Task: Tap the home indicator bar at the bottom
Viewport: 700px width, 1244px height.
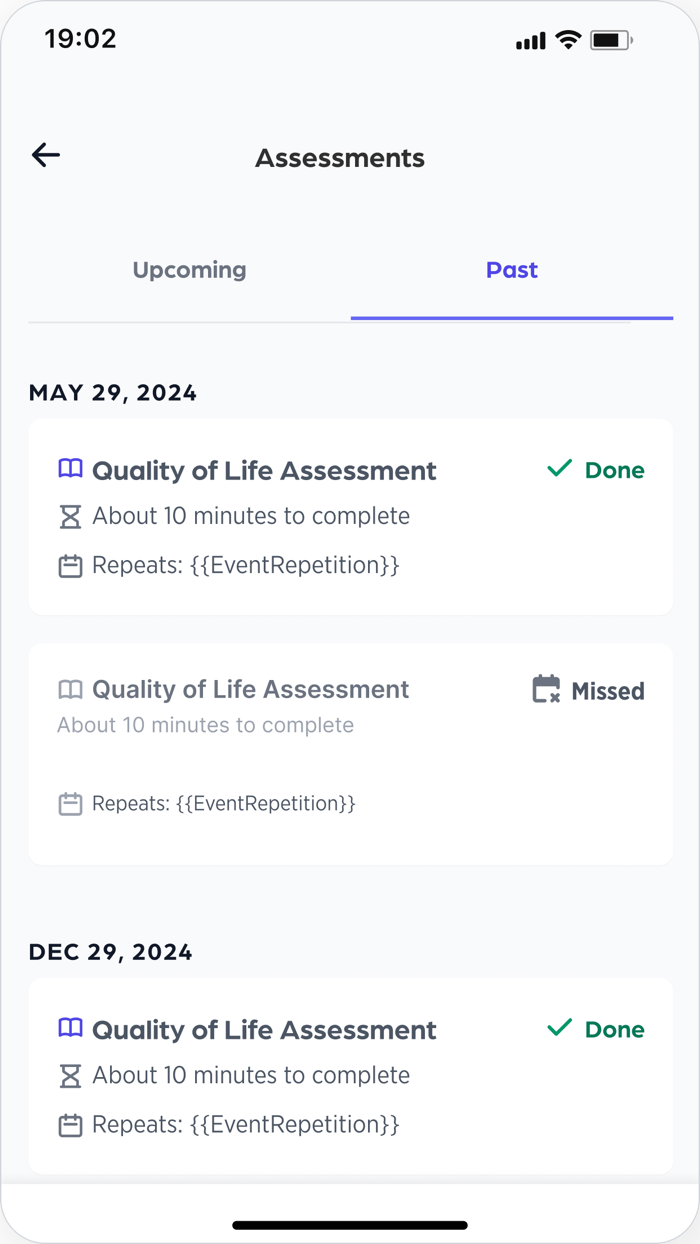Action: pyautogui.click(x=350, y=1224)
